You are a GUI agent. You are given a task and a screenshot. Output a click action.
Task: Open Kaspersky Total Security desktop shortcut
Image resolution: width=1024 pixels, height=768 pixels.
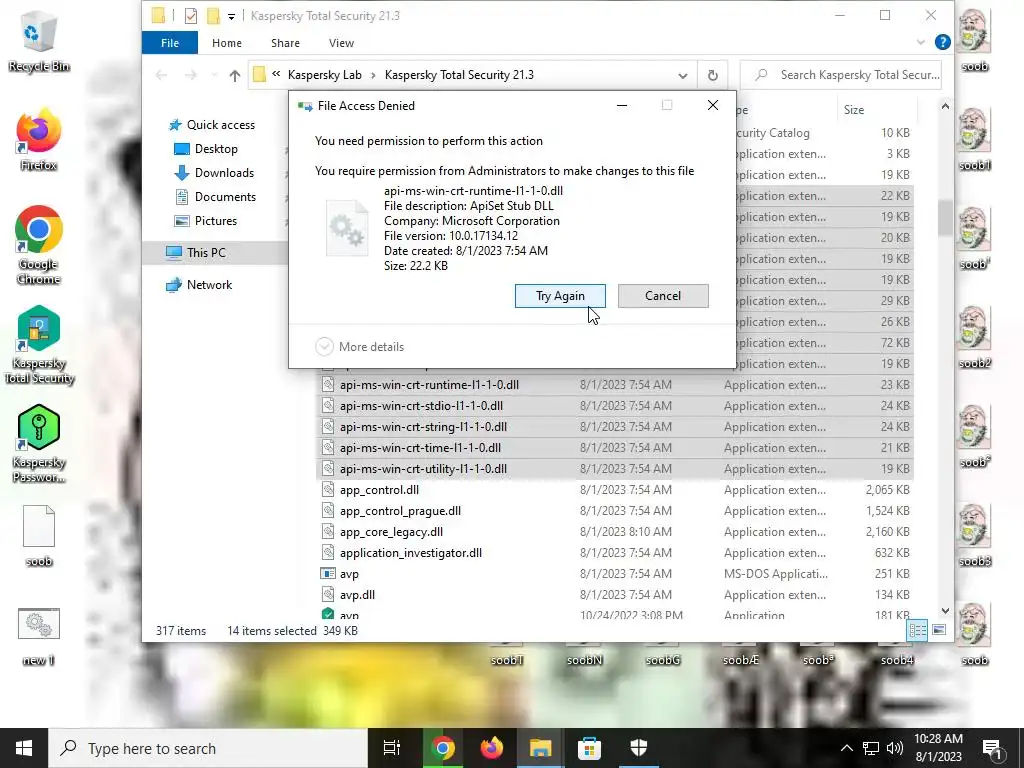[x=39, y=345]
